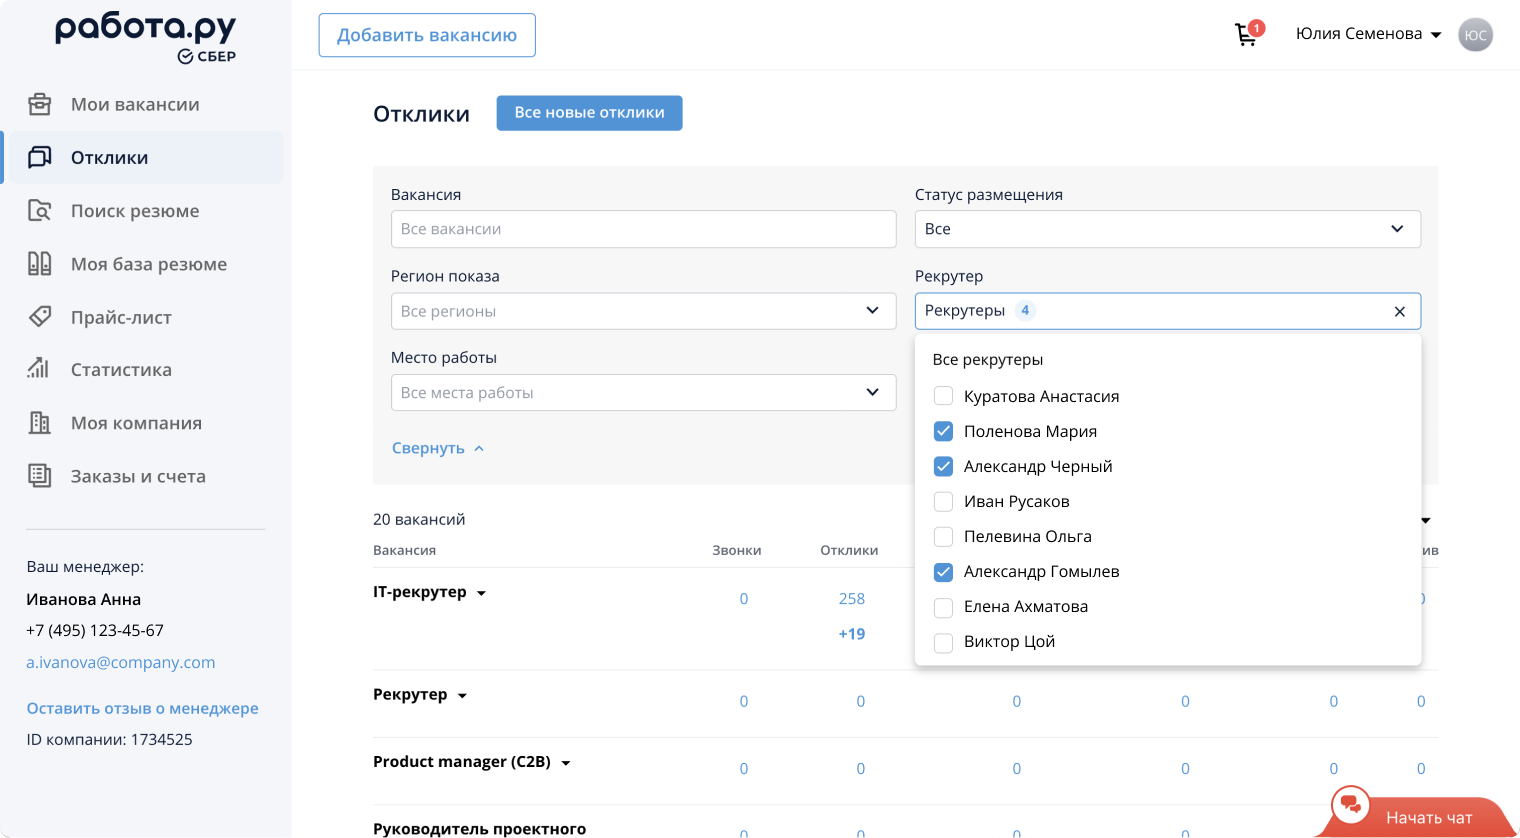Click the Вакансия search input field
This screenshot has height=838, width=1520.
[x=643, y=229]
